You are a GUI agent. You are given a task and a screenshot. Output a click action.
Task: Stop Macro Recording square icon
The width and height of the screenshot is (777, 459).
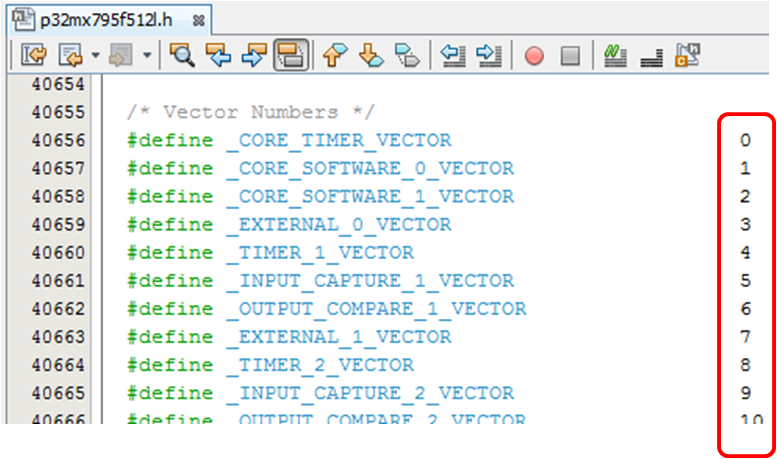tap(570, 55)
